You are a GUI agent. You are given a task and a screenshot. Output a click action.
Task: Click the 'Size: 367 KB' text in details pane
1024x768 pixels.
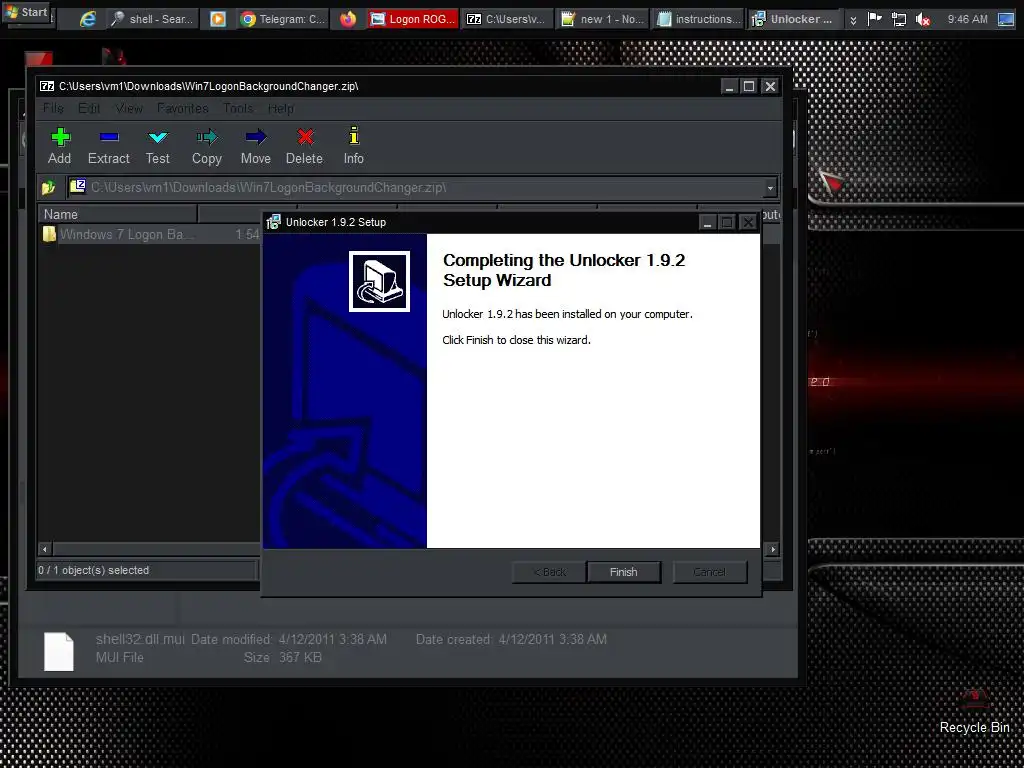(x=283, y=658)
